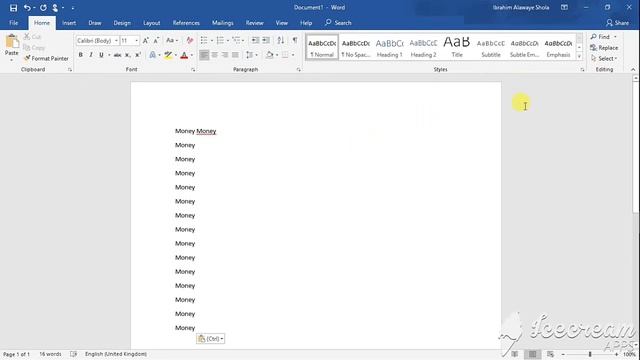Toggle subscript formatting

(x=128, y=55)
